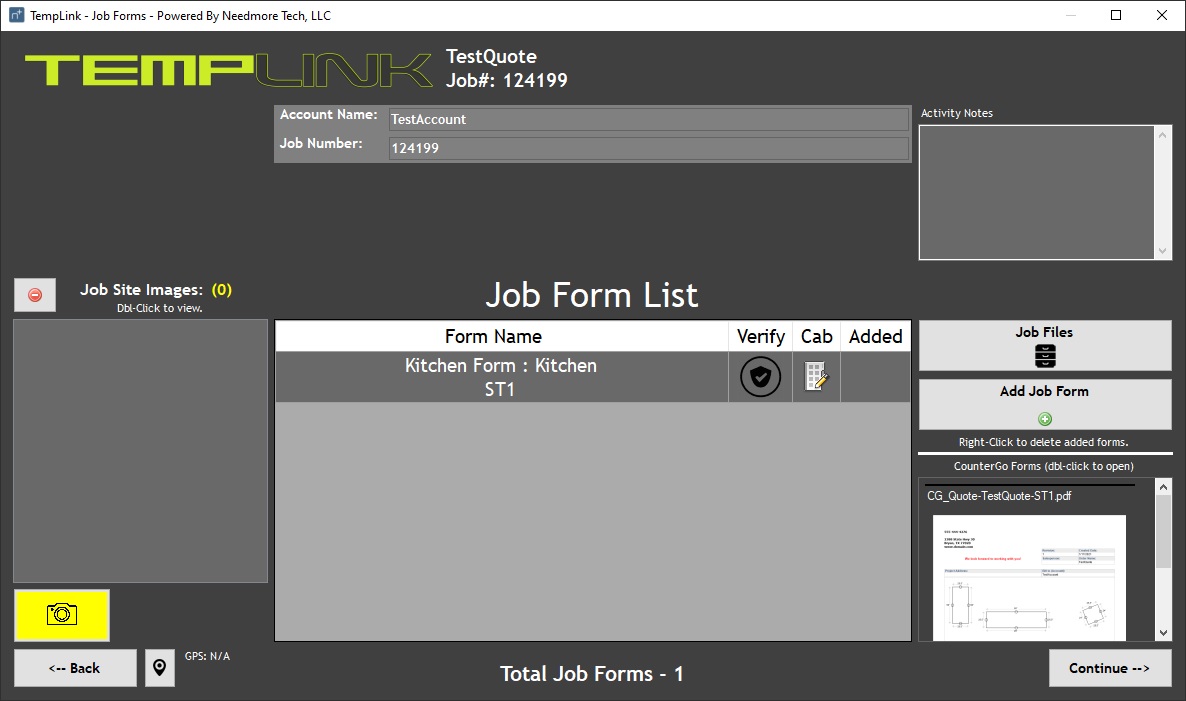Click the red remove image icon
This screenshot has height=701, width=1186.
coord(35,295)
